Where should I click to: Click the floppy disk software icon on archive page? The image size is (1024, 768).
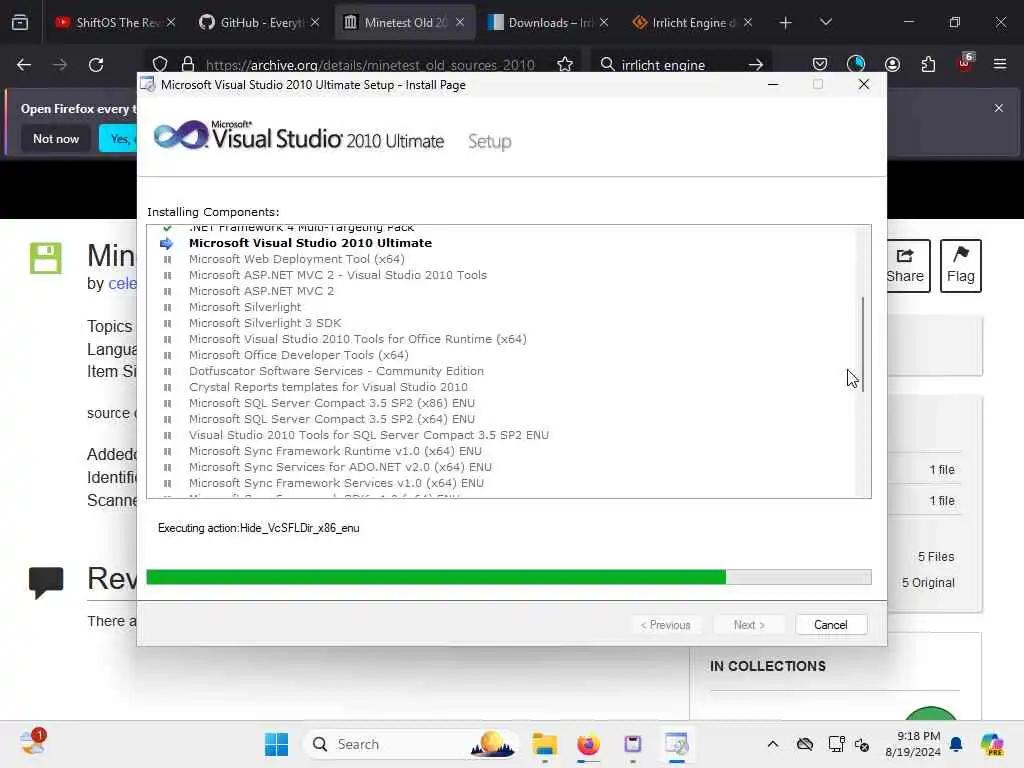46,258
